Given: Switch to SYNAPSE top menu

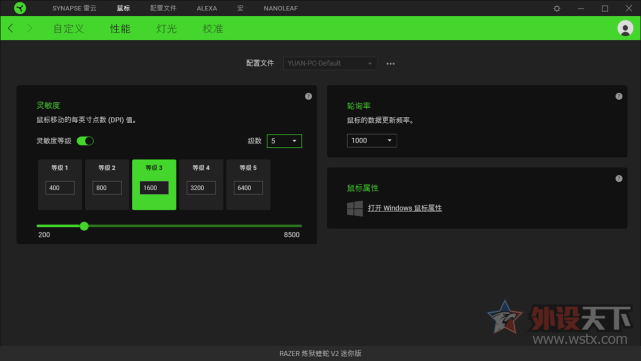Looking at the screenshot, I should [x=74, y=8].
